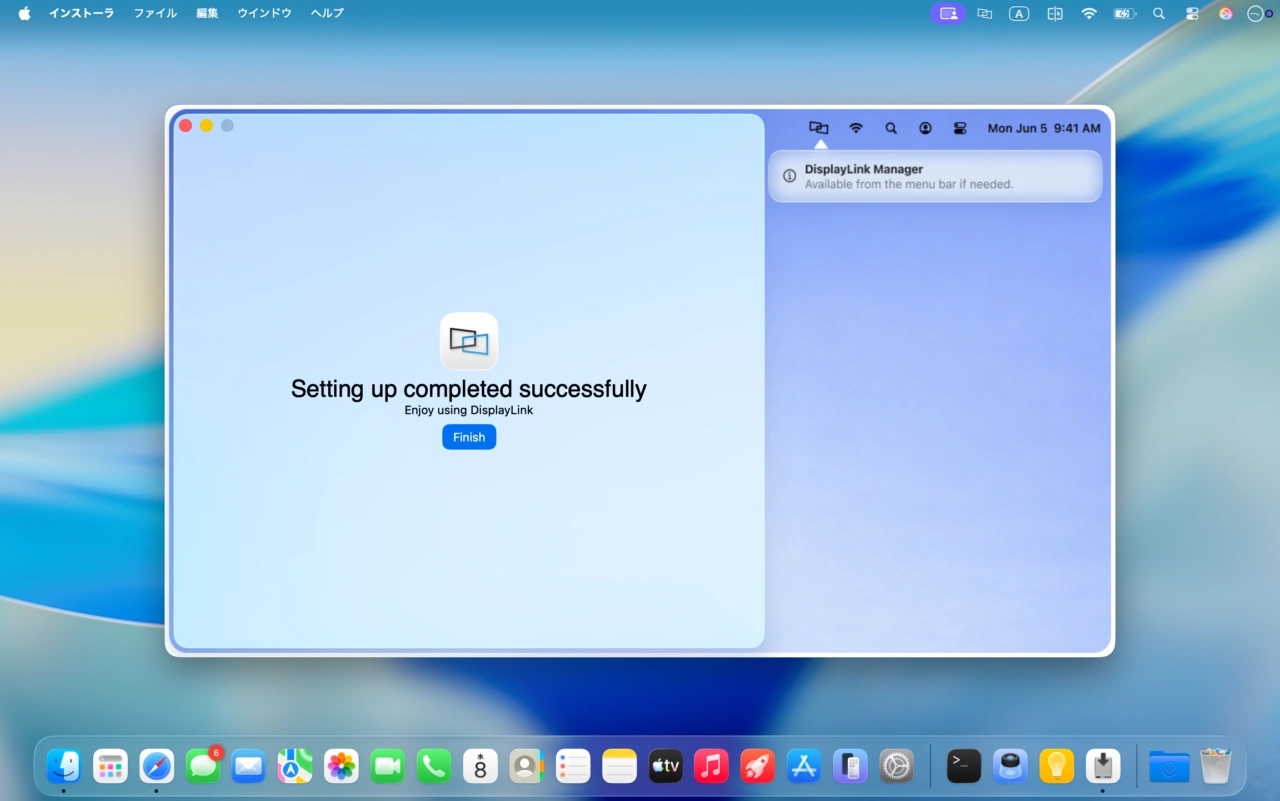The image size is (1280, 801).
Task: Open Terminal from the Dock
Action: [963, 765]
